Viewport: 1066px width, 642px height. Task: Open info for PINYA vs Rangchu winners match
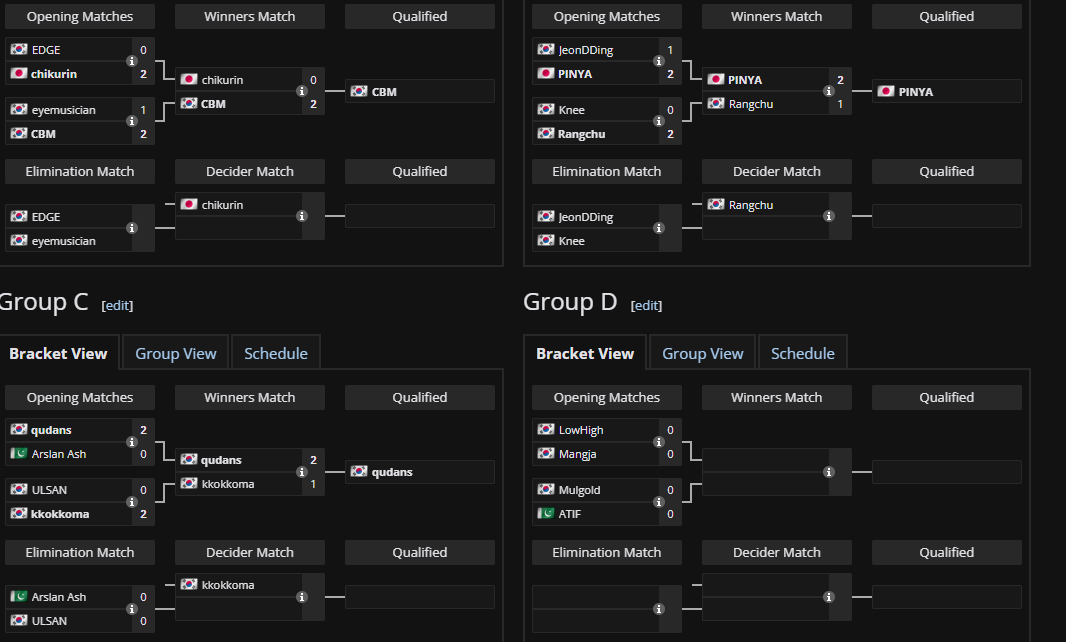click(x=829, y=91)
